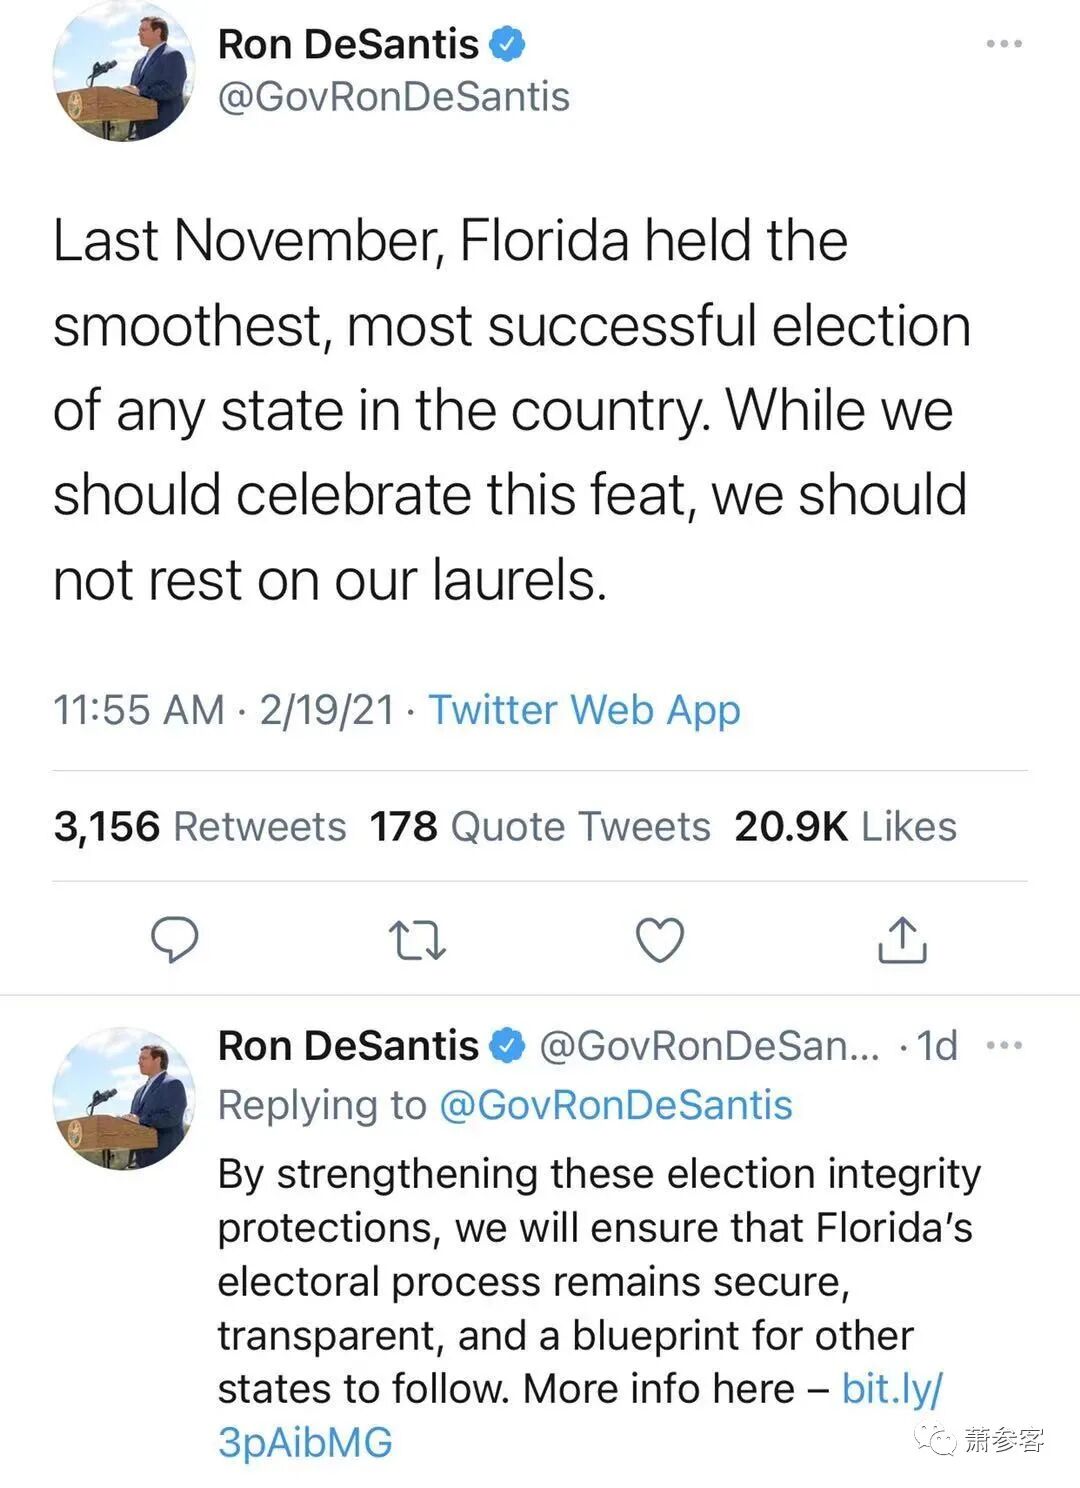This screenshot has height=1488, width=1080.
Task: Tap the retweet arrows icon
Action: tap(416, 941)
